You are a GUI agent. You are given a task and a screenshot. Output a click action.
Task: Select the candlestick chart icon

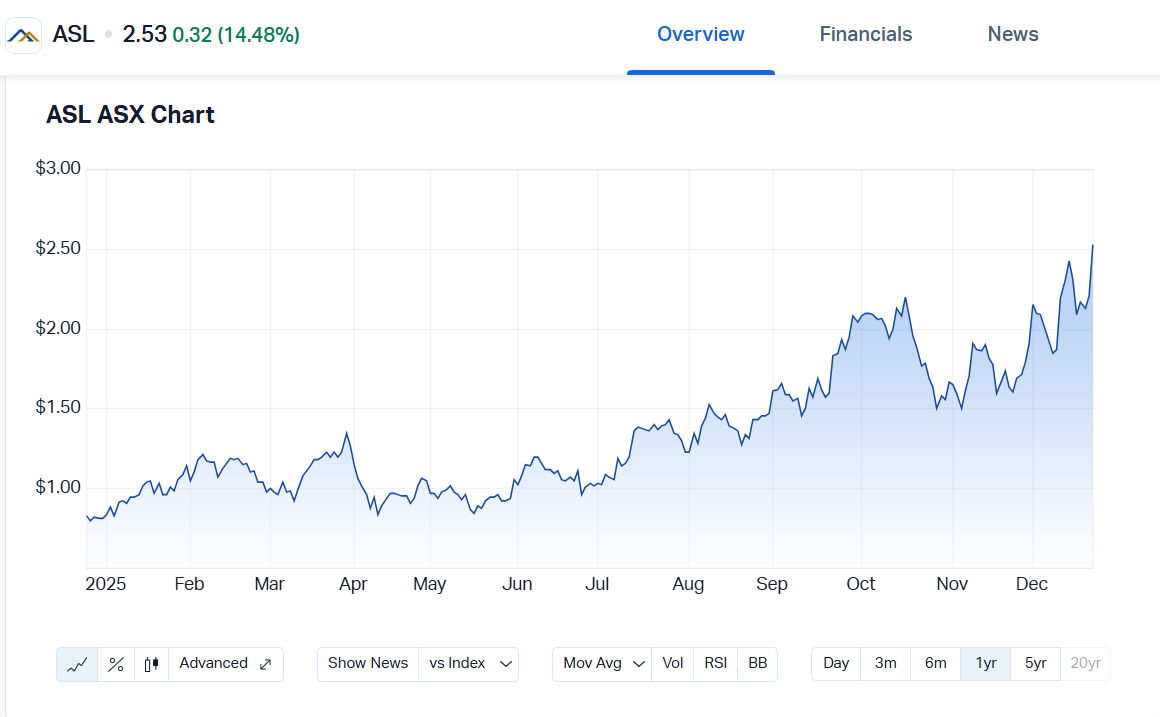pyautogui.click(x=151, y=664)
